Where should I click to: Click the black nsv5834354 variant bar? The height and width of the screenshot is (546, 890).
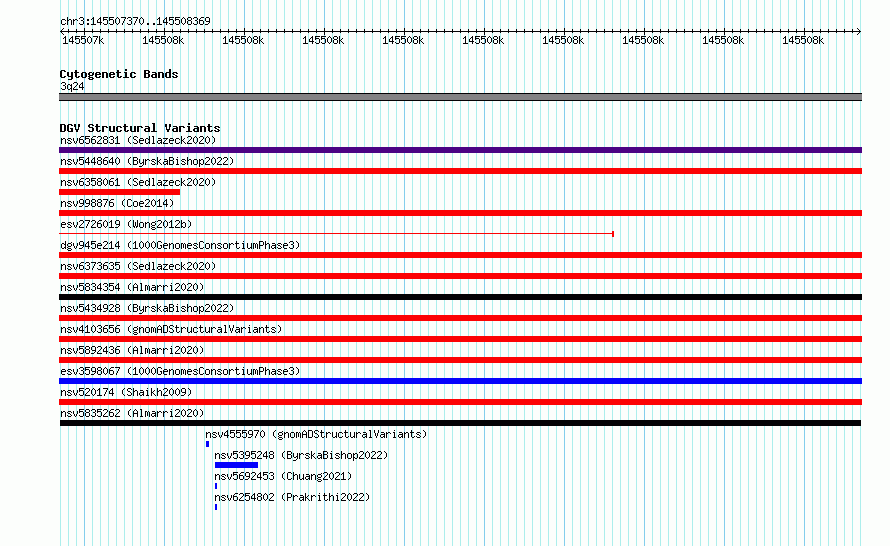pos(460,297)
